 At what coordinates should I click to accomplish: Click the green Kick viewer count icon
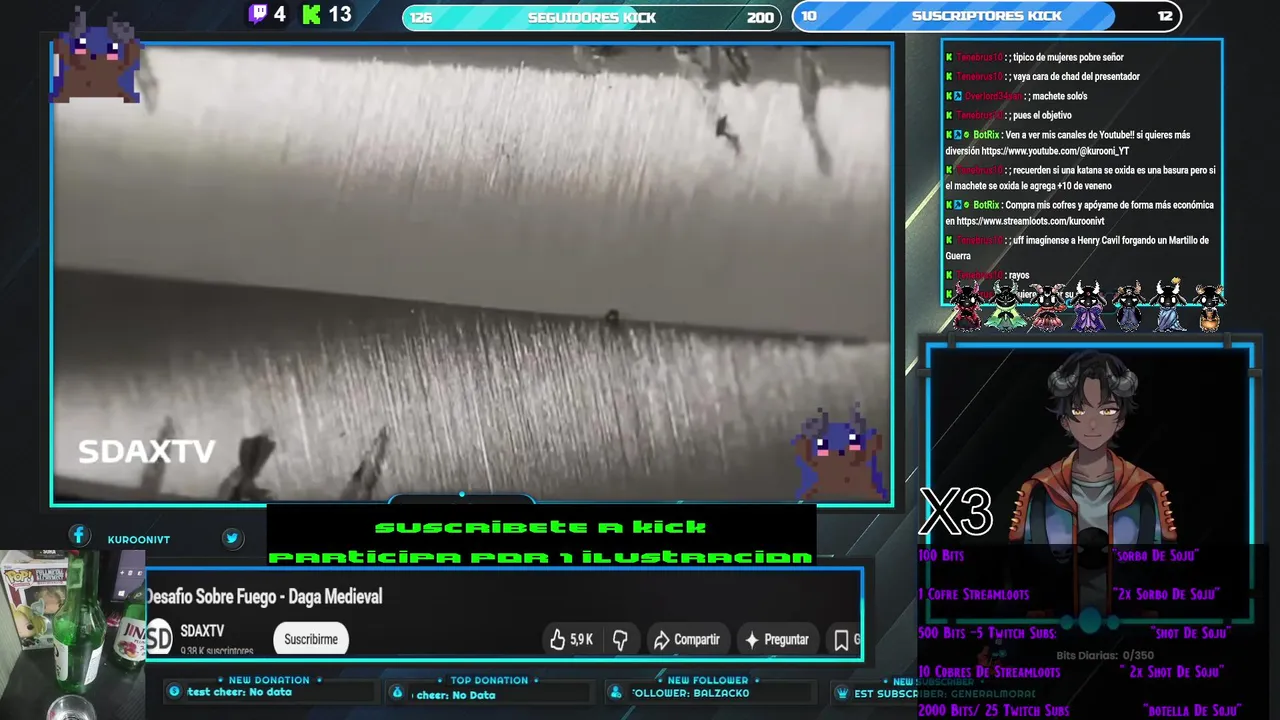pos(312,14)
